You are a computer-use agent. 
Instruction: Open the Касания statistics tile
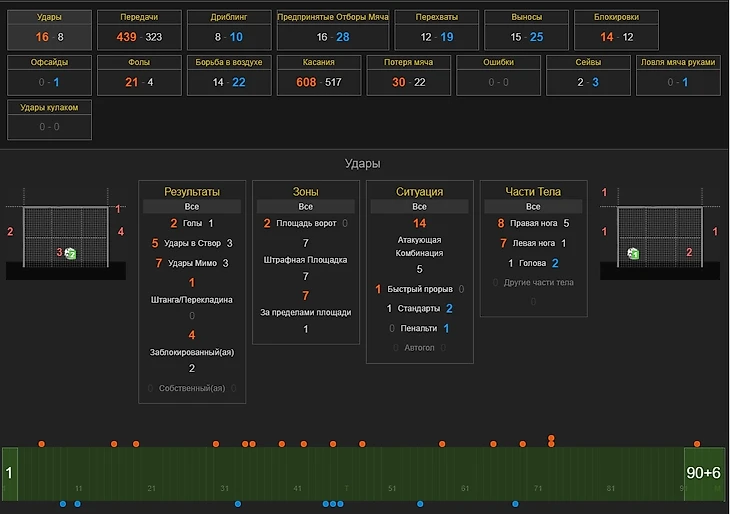(x=319, y=75)
